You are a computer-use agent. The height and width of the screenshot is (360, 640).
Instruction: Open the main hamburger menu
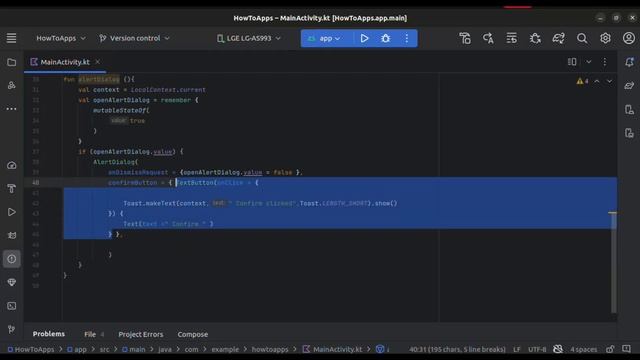coord(11,38)
